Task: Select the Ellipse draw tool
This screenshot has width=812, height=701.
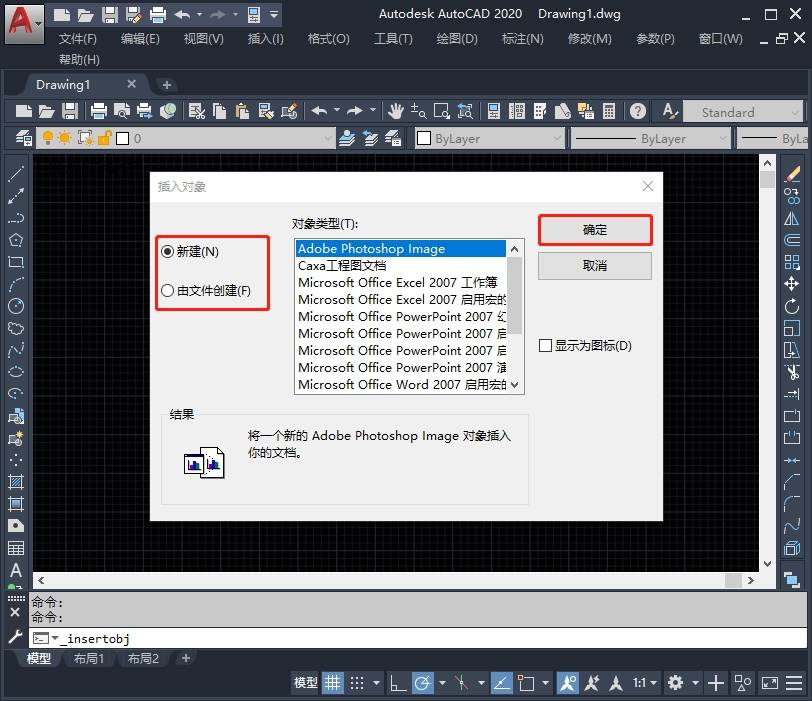Action: point(16,372)
